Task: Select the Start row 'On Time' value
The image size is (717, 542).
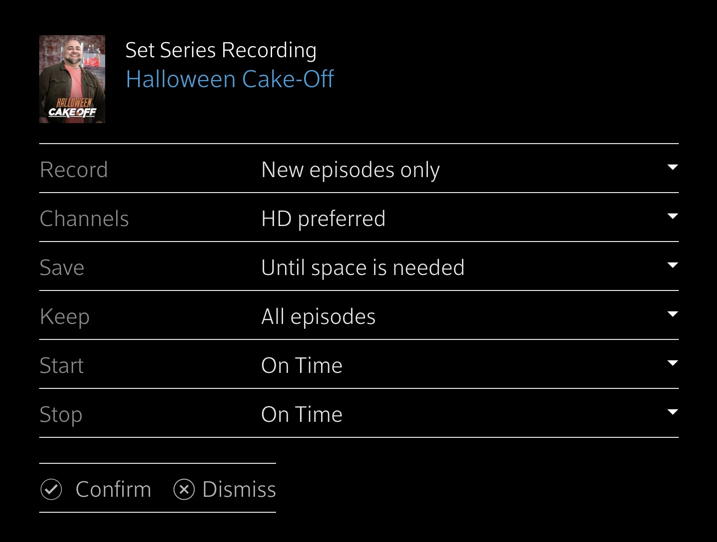Action: 302,365
